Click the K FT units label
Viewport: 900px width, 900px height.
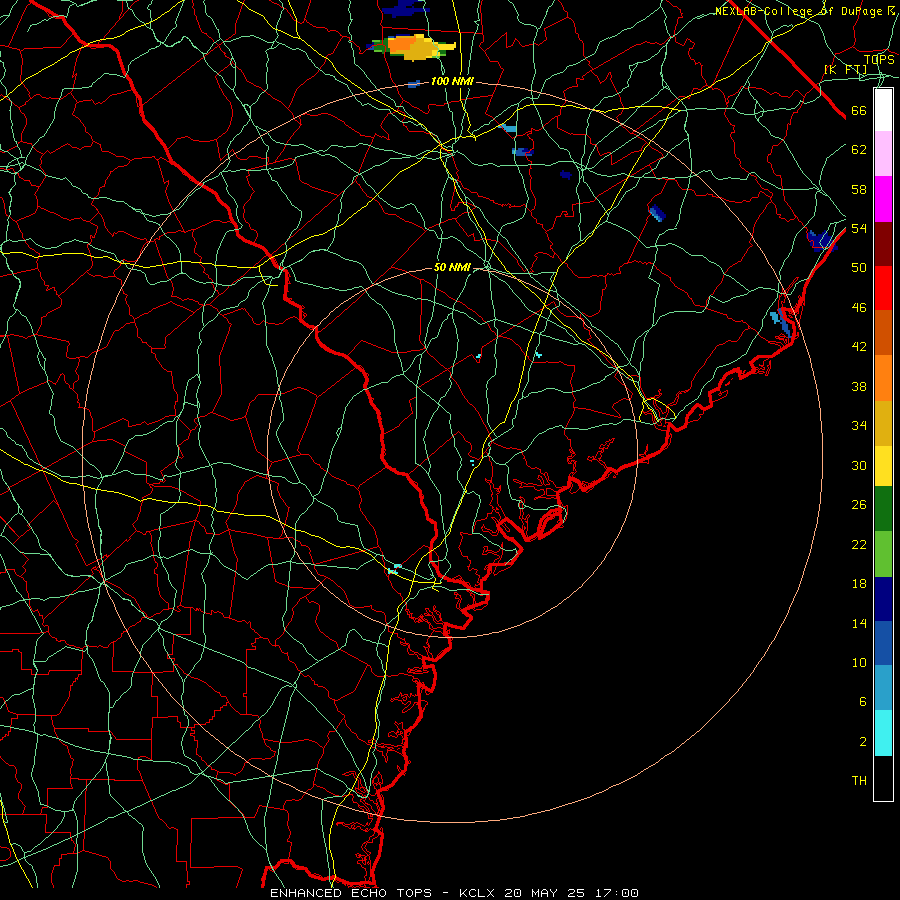(845, 70)
